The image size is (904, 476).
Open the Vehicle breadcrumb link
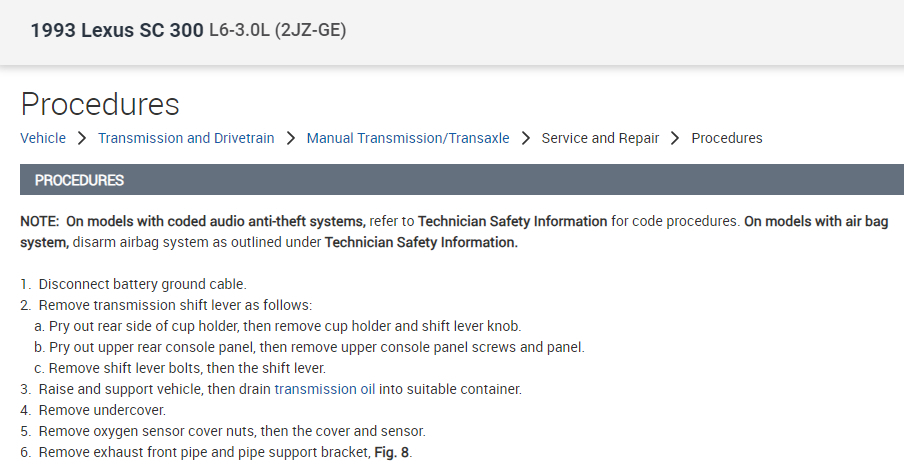click(x=43, y=138)
